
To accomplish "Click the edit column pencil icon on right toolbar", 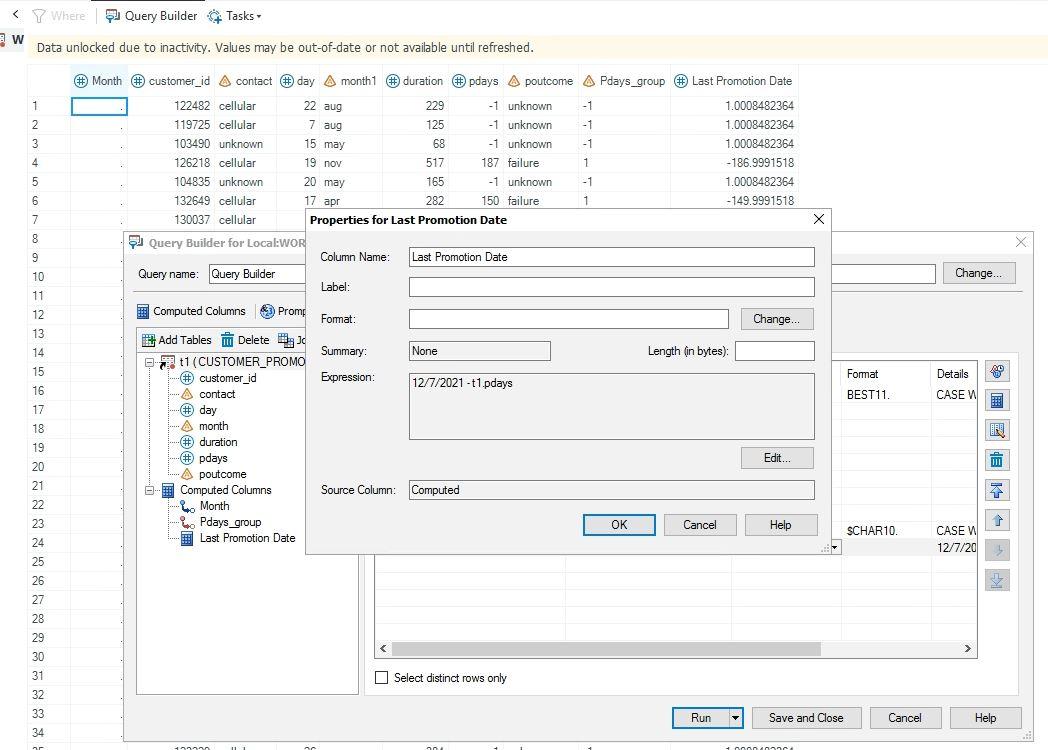I will 997,430.
